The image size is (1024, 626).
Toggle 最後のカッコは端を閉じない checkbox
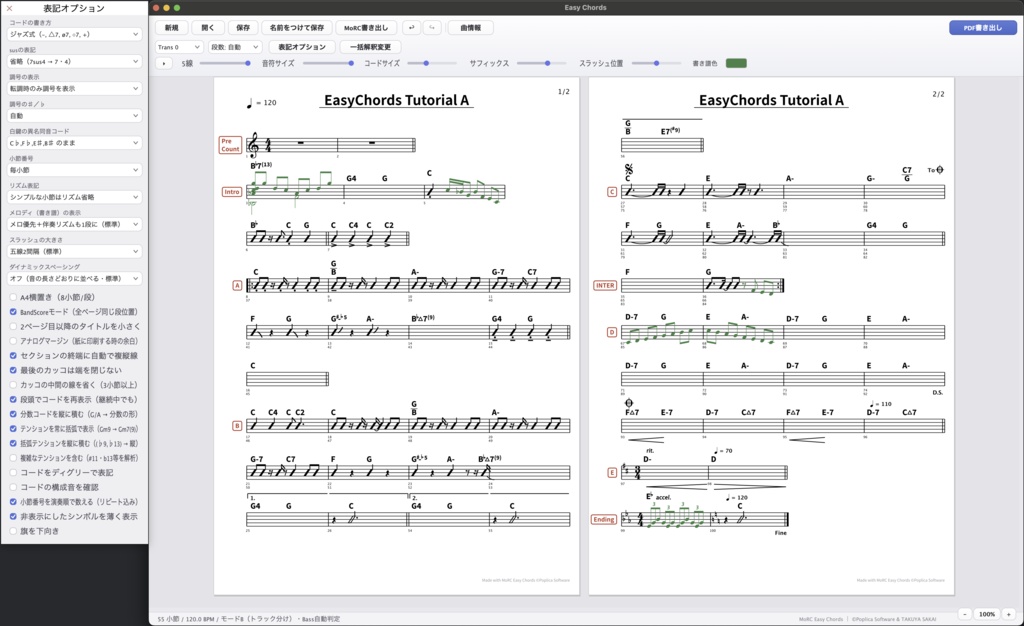[x=13, y=370]
